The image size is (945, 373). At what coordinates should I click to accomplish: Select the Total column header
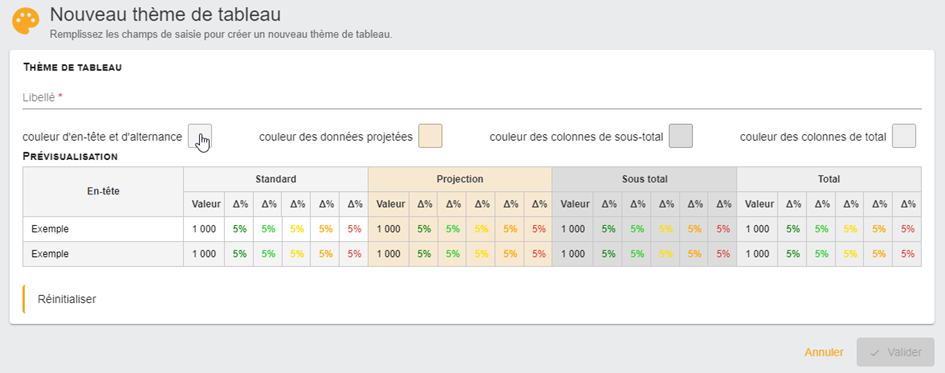point(829,179)
